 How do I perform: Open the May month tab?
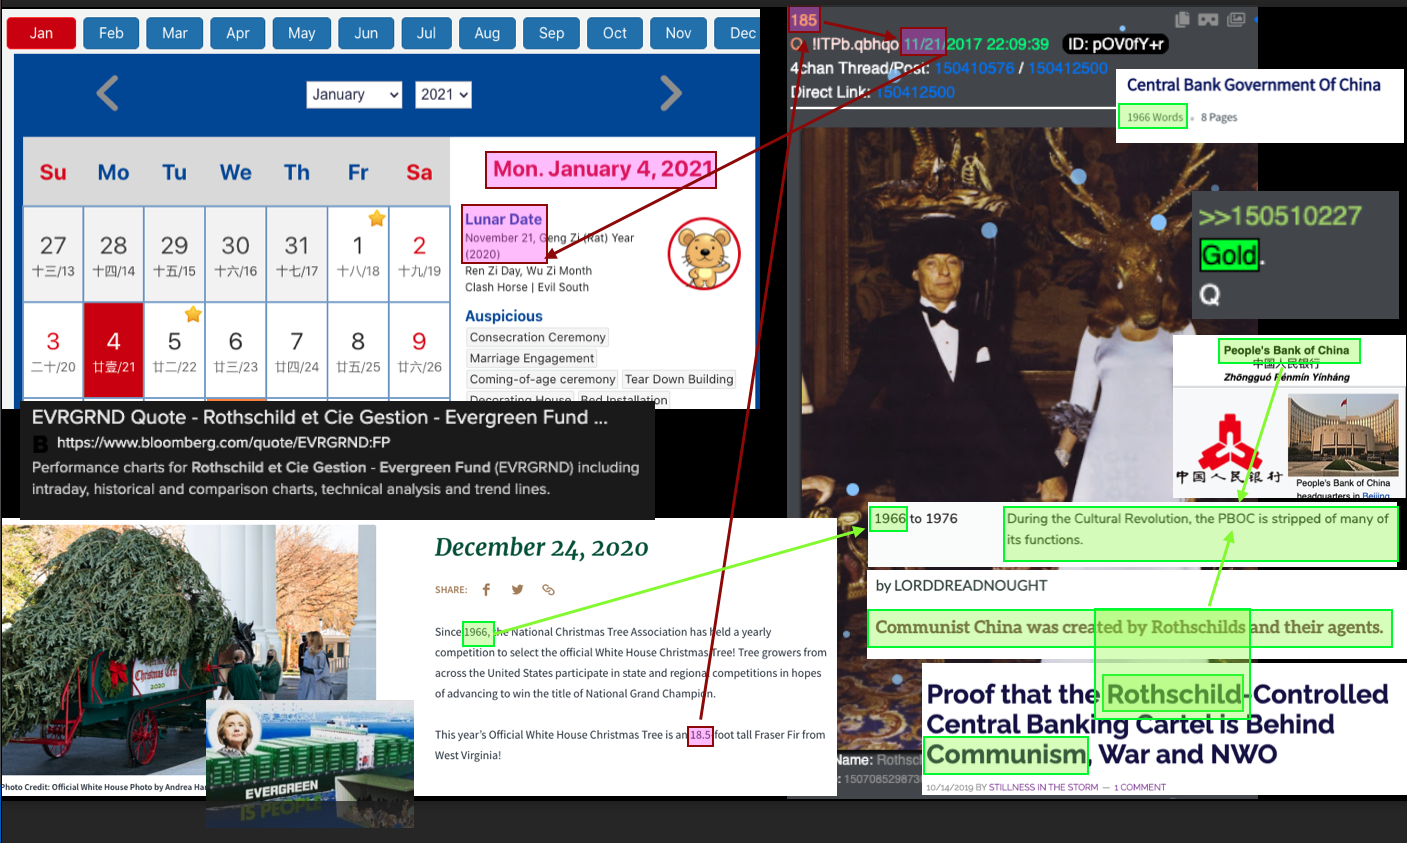click(x=302, y=33)
